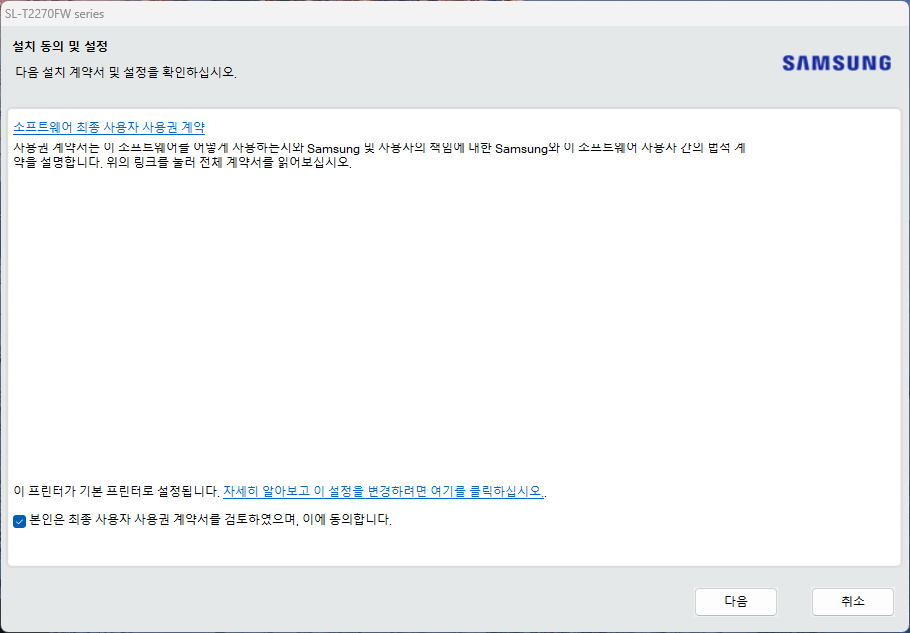Uncheck the license agreement consent checkbox
910x633 pixels.
(x=19, y=520)
